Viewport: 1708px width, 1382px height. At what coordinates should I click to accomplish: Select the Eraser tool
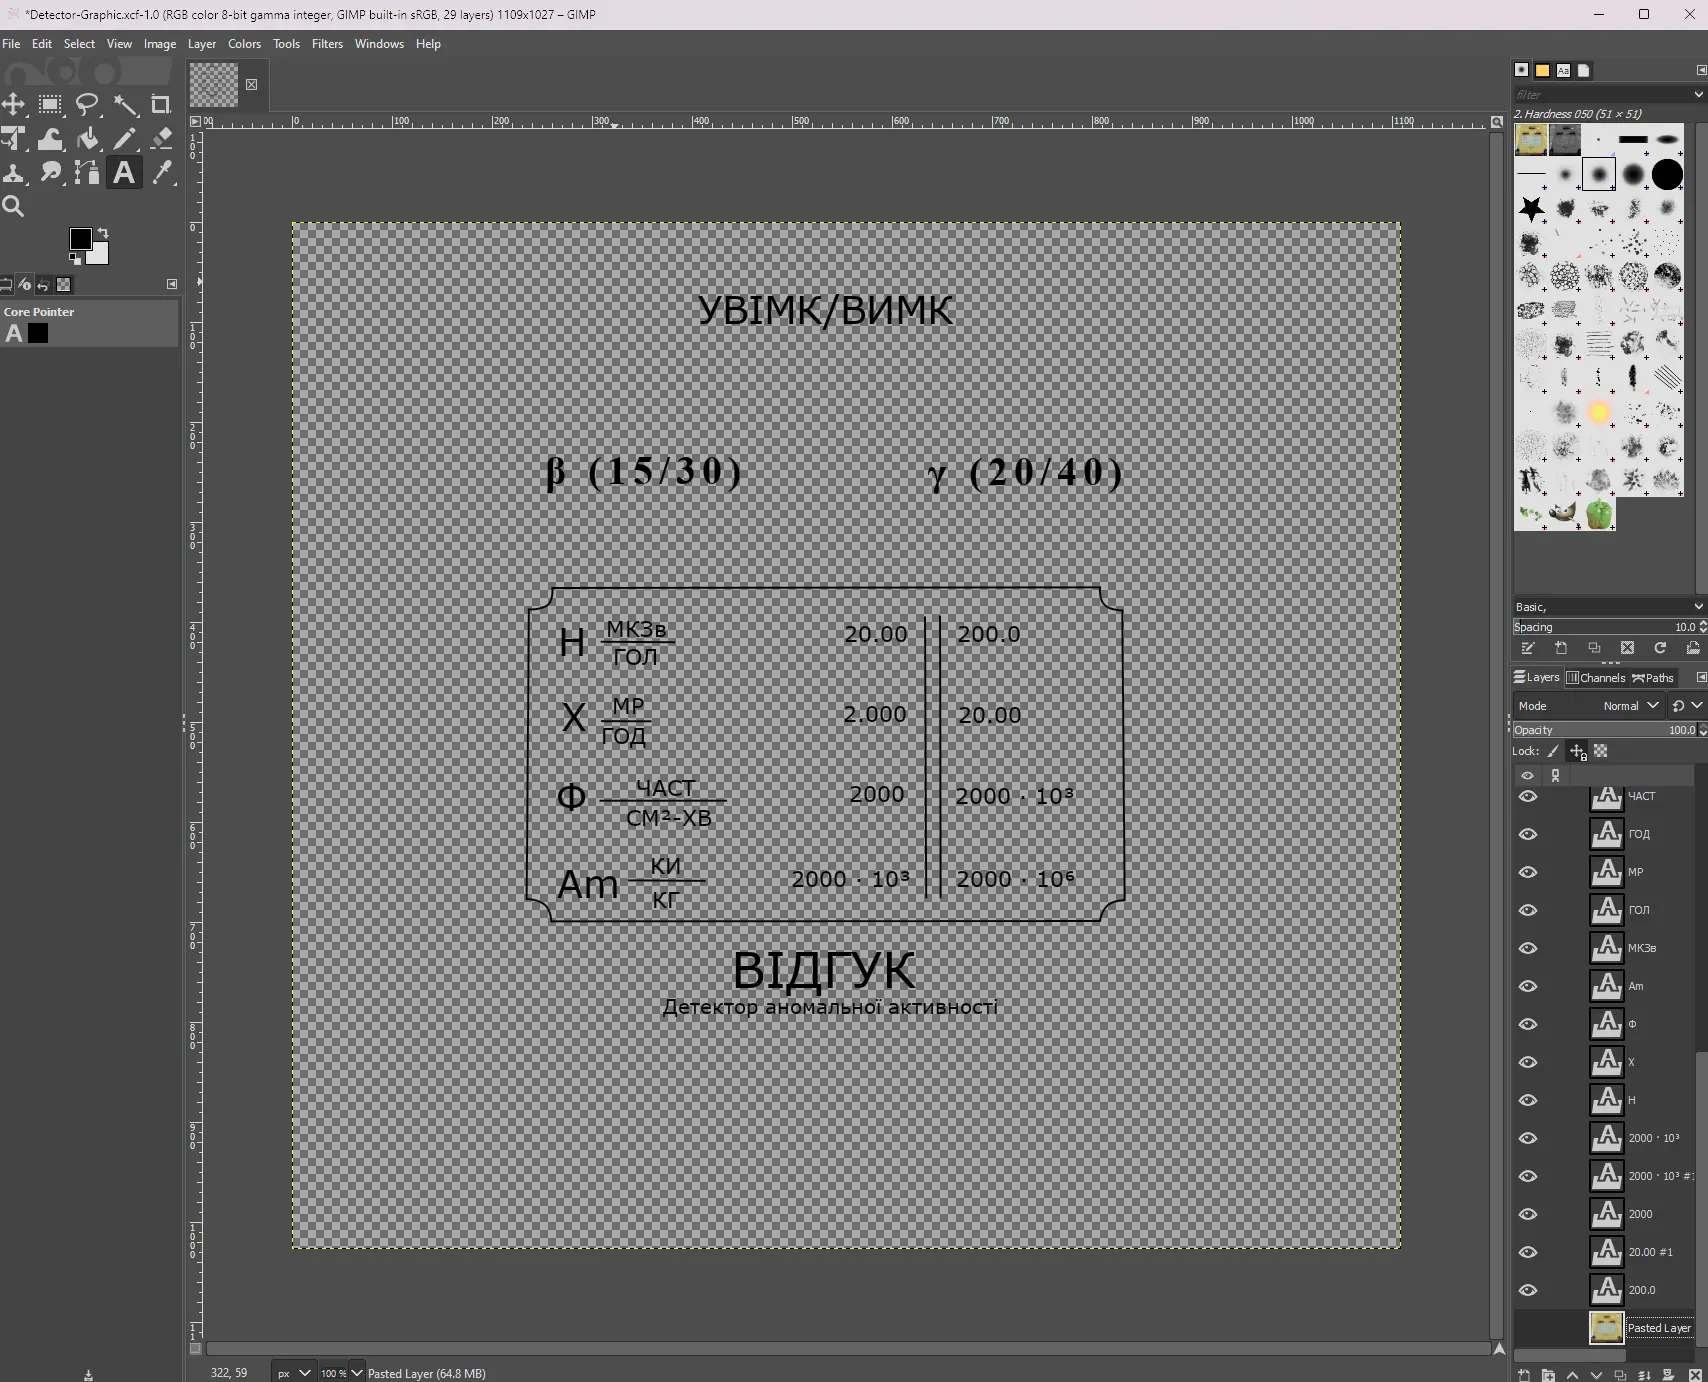click(x=161, y=139)
